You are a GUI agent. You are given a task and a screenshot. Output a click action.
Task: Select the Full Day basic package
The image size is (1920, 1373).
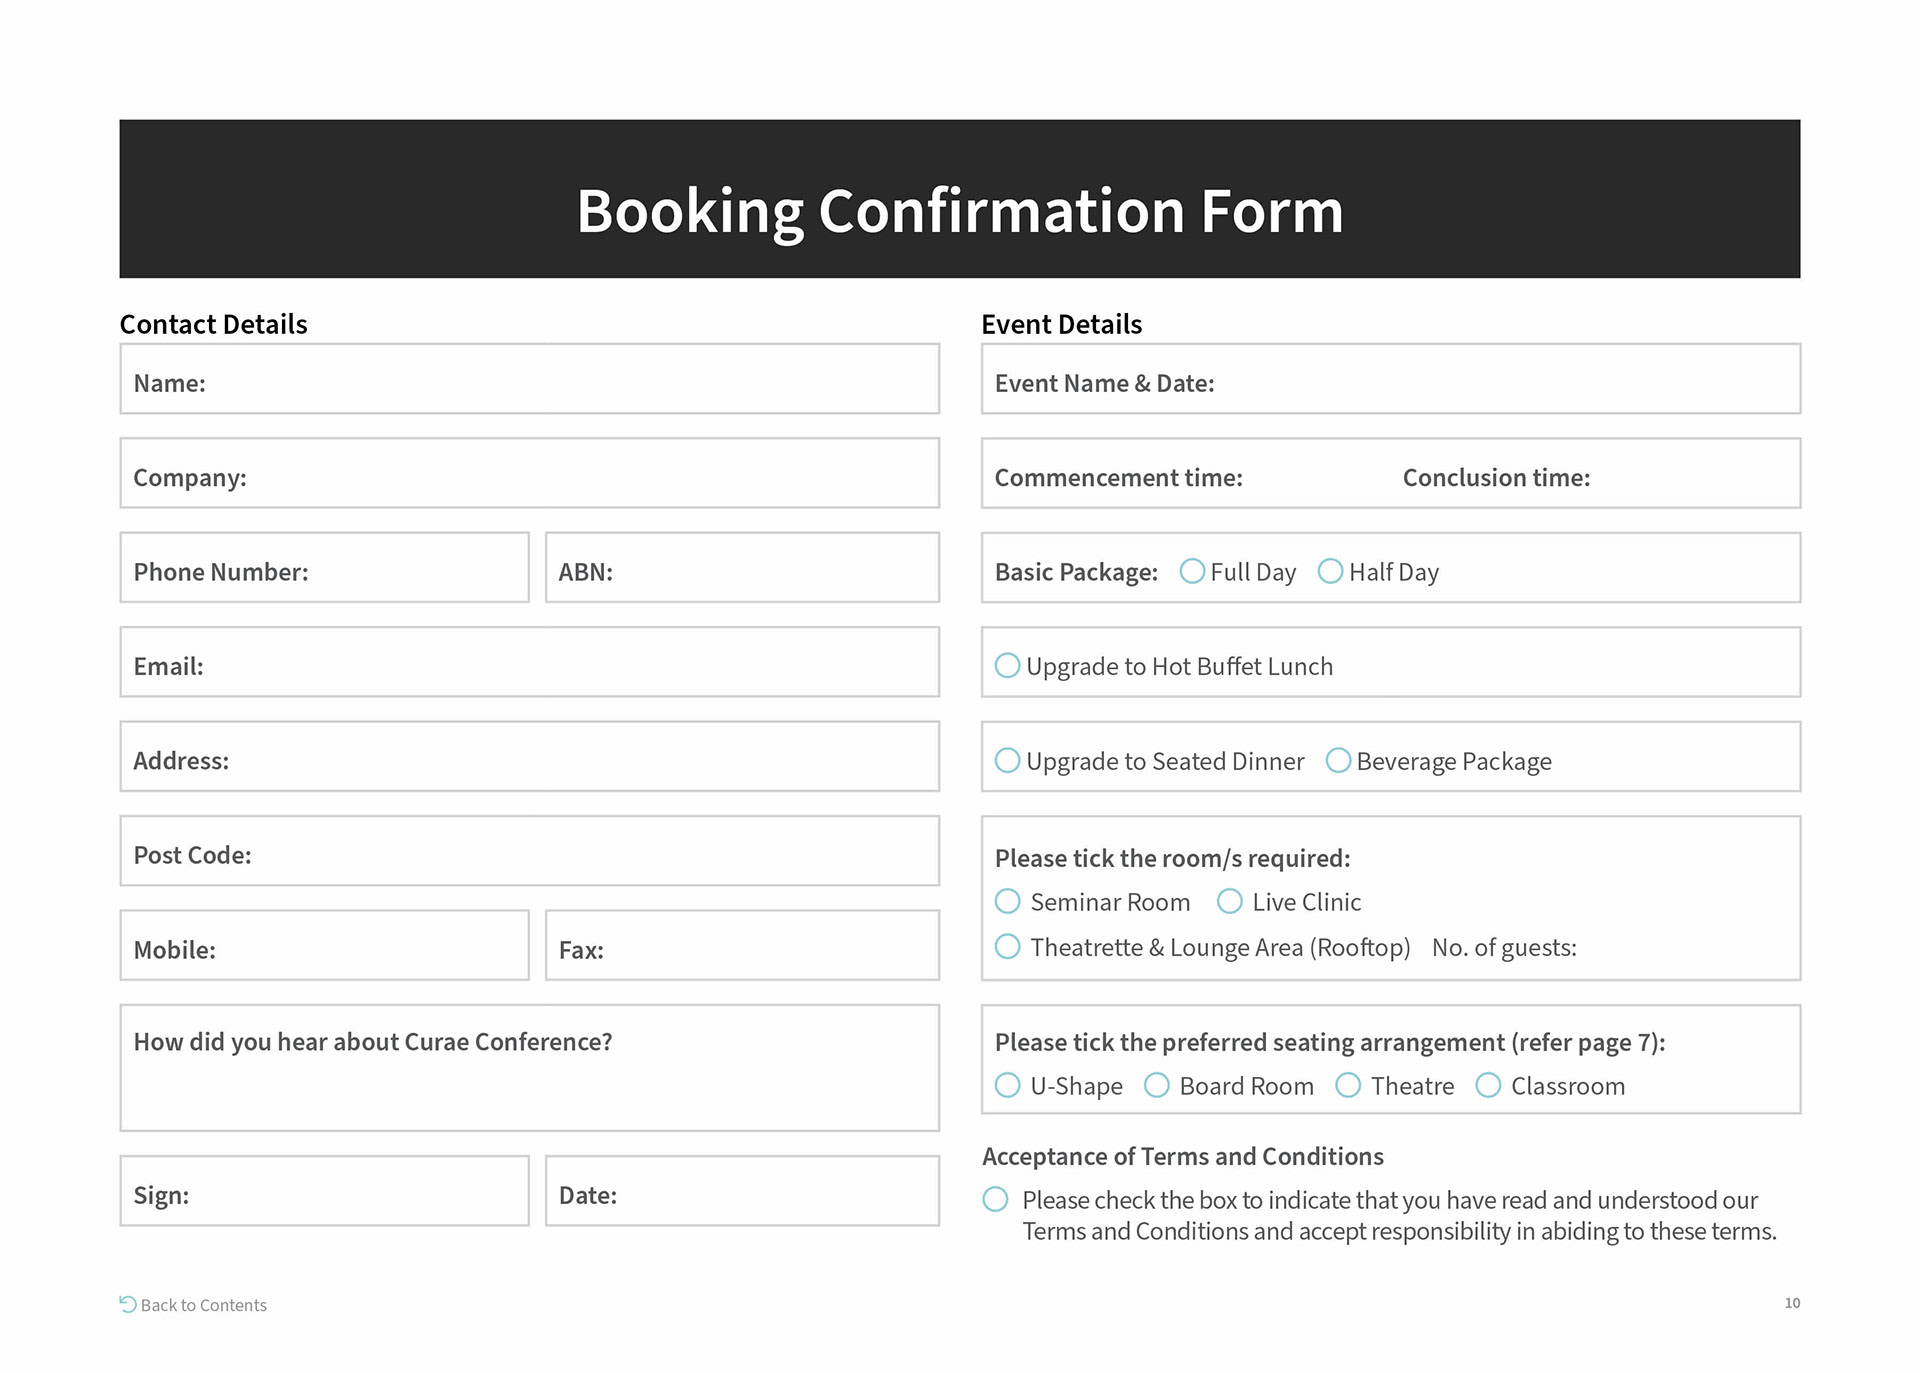tap(1192, 571)
